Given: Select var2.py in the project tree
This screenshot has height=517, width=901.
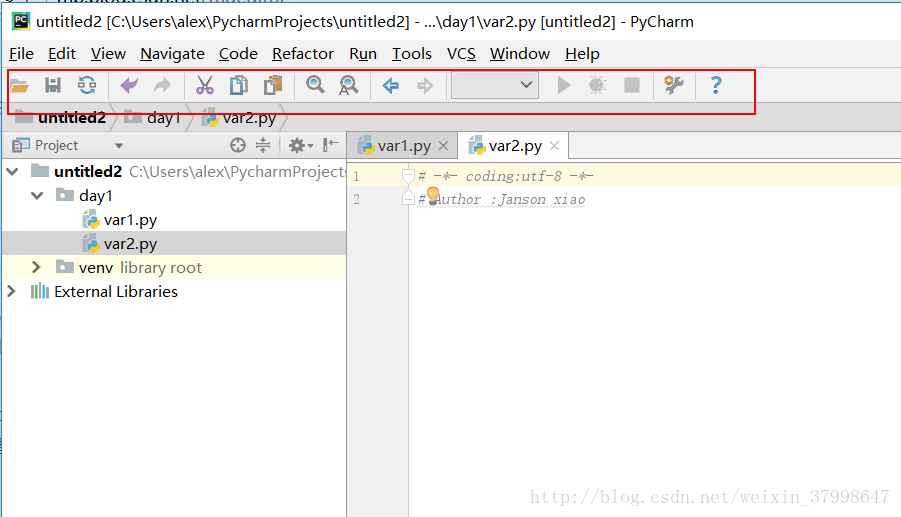Looking at the screenshot, I should (x=130, y=244).
